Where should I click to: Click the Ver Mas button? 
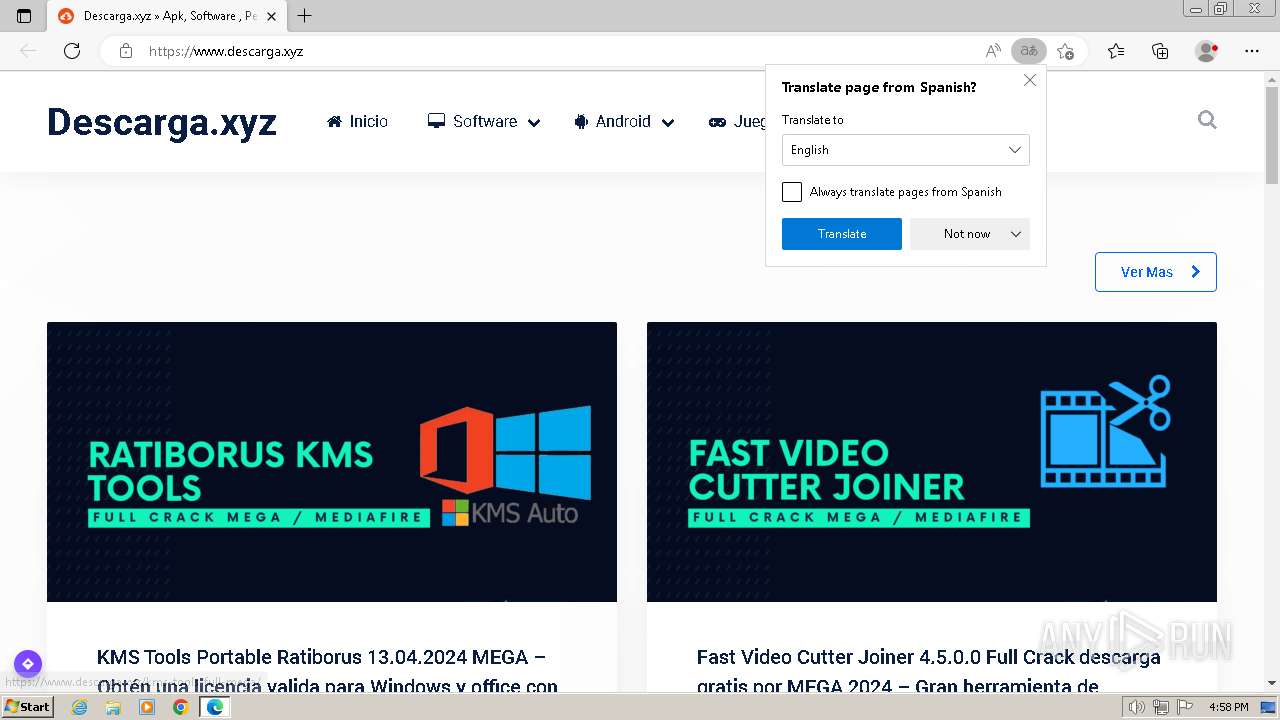click(1156, 272)
